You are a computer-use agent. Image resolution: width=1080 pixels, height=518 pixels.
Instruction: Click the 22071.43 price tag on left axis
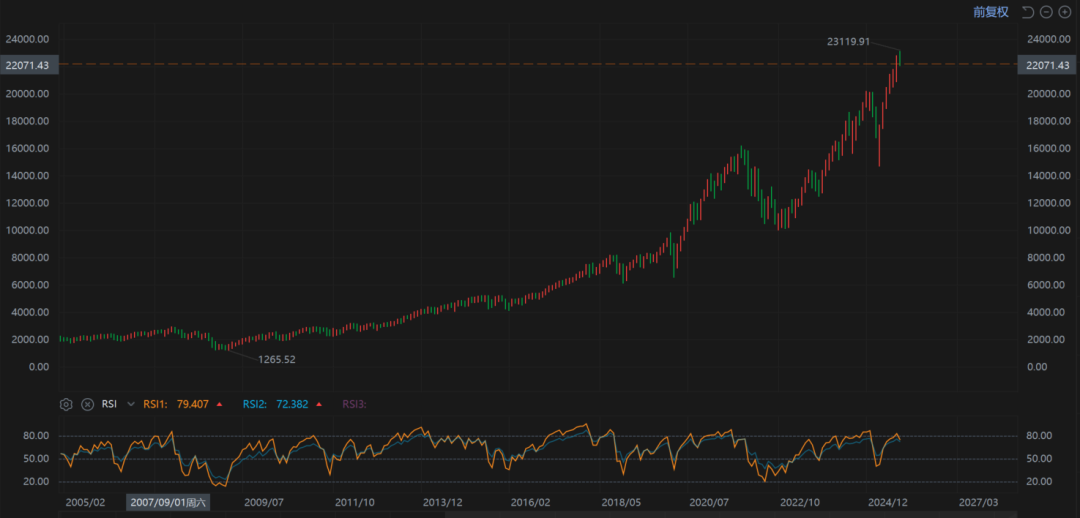(x=30, y=65)
